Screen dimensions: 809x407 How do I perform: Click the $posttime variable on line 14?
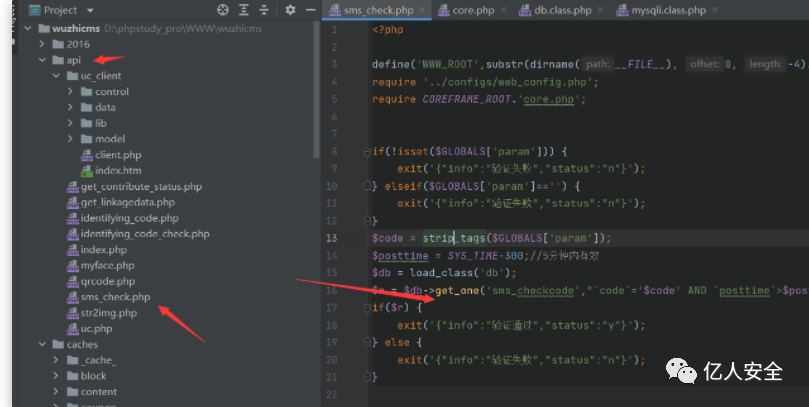point(400,256)
